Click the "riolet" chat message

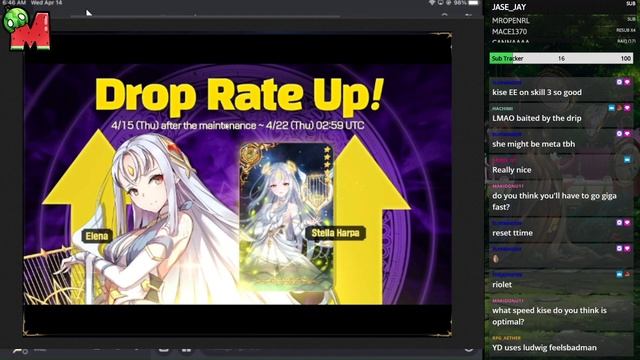click(x=502, y=284)
